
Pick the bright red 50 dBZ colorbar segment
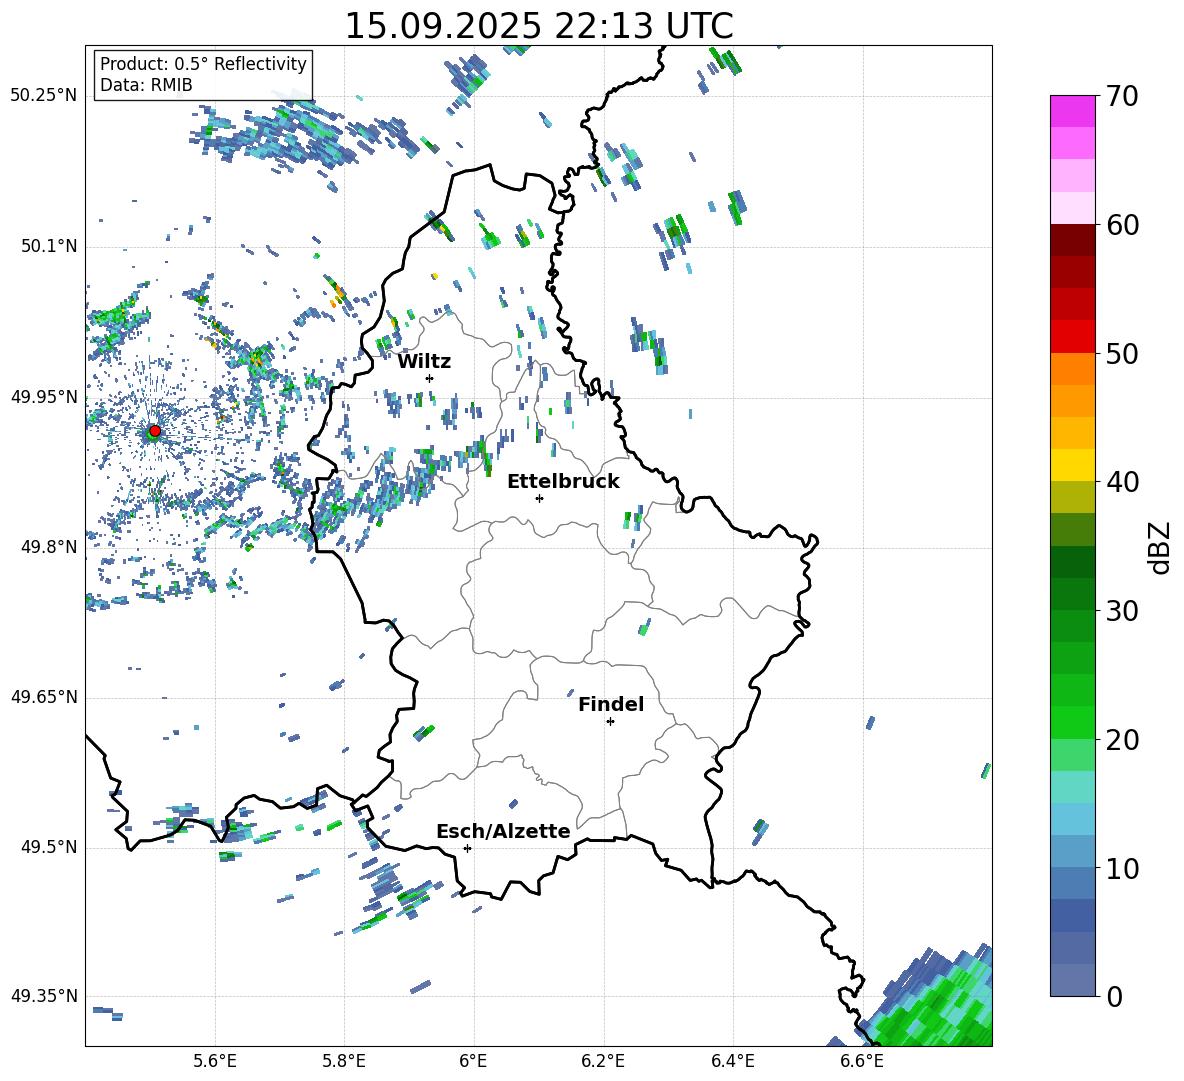[1072, 336]
